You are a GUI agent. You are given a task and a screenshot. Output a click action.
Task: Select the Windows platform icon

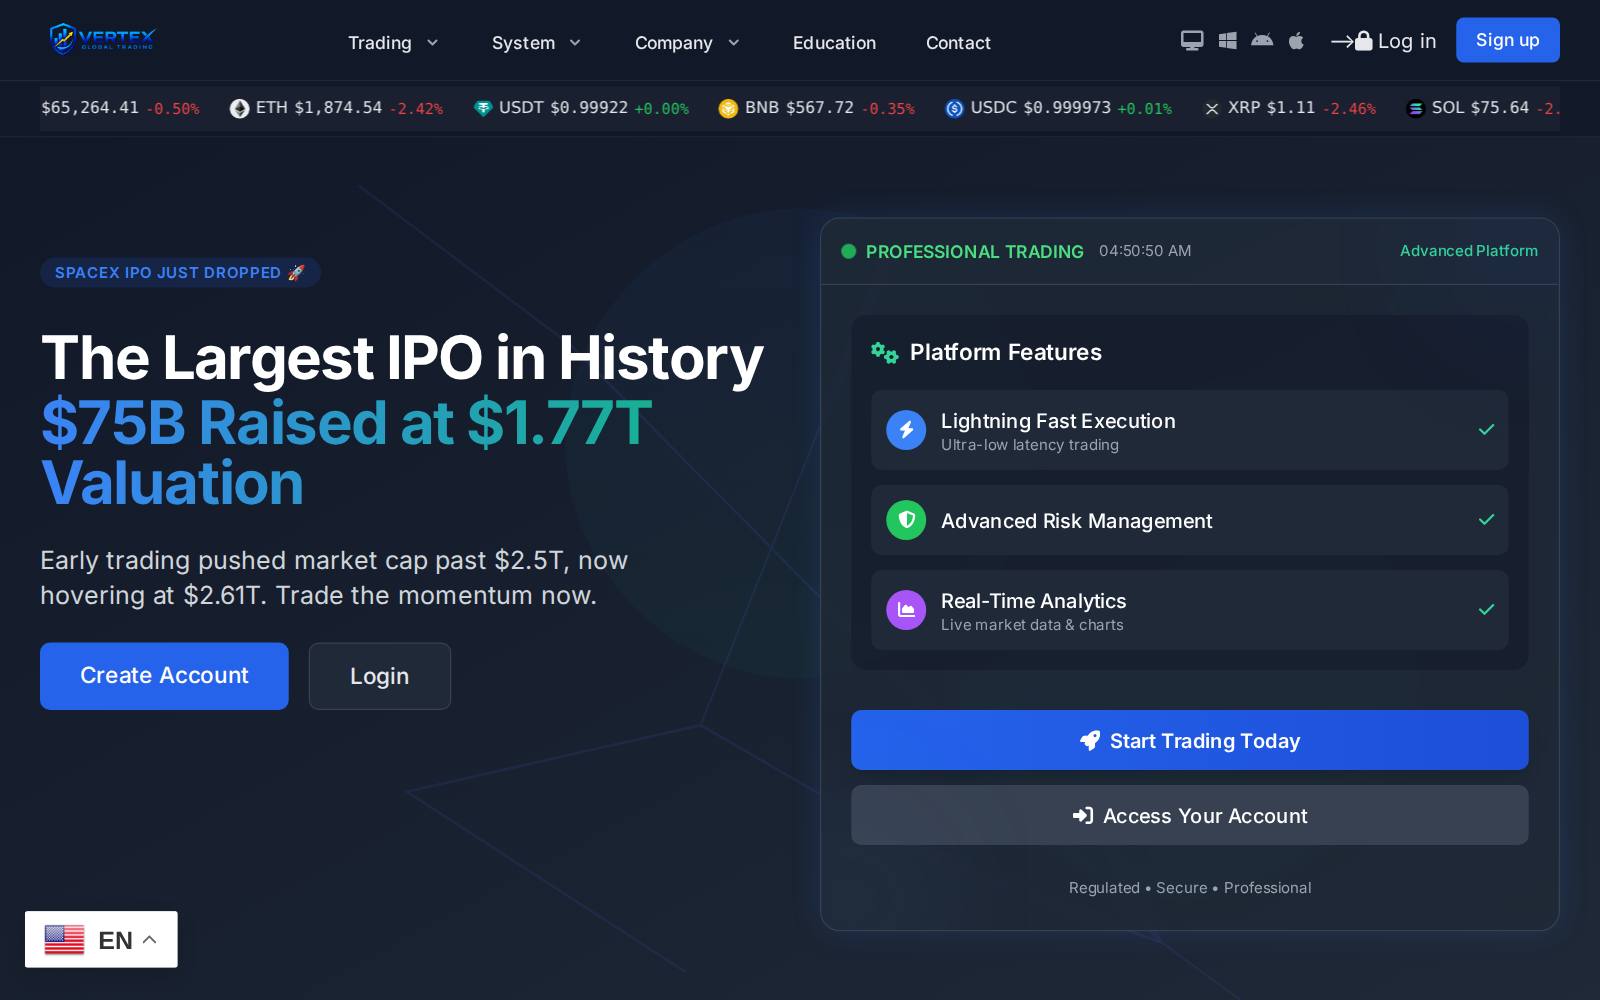[1228, 41]
